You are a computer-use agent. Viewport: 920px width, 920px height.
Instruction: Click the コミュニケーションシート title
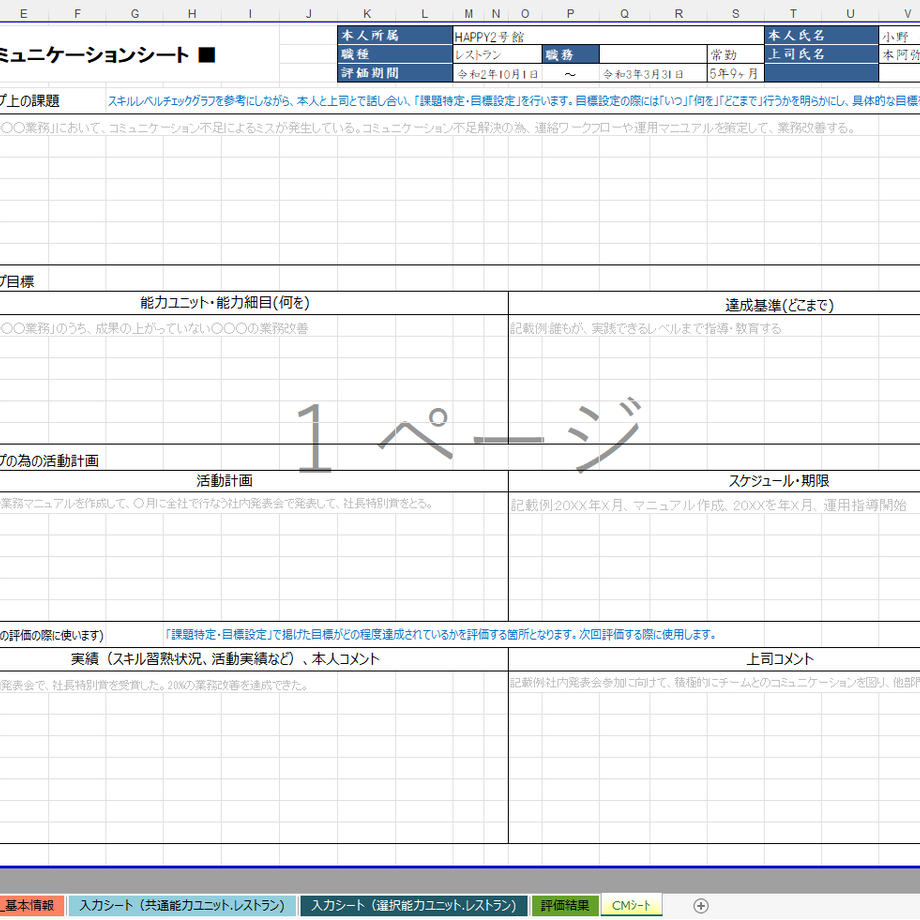[107, 55]
